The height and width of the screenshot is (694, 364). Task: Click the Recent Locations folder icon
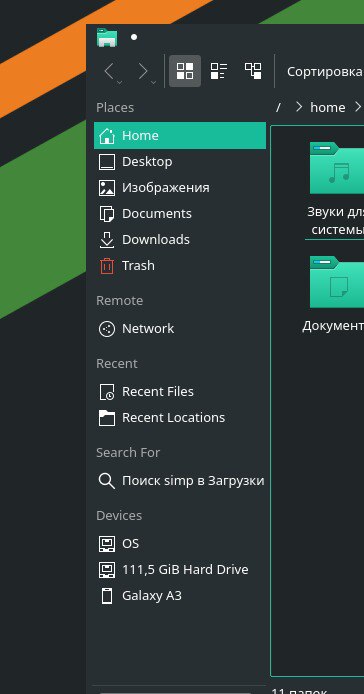107,418
